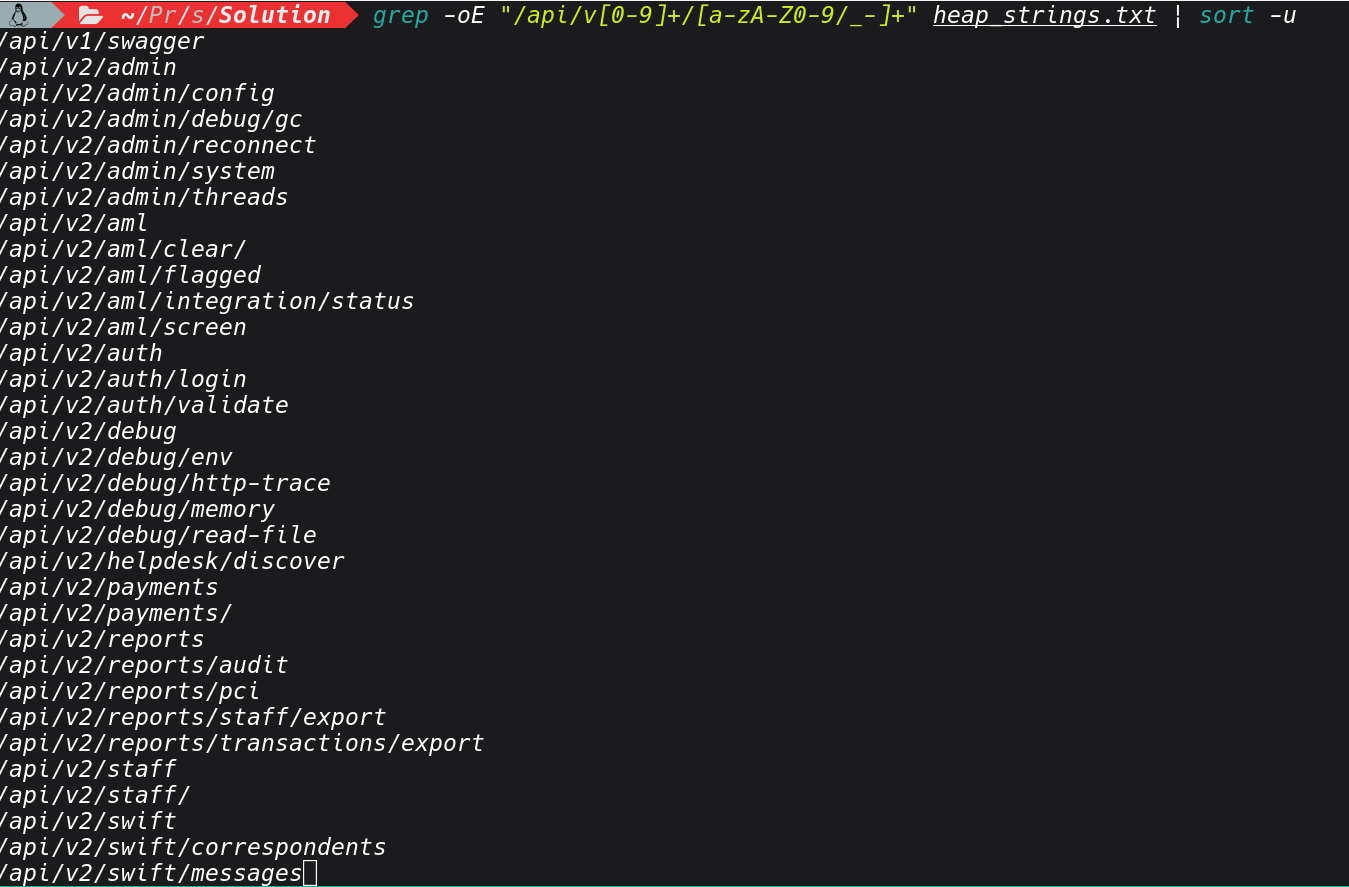Click the /api/v2/debug/http-trace line
The image size is (1349, 887).
coord(164,483)
